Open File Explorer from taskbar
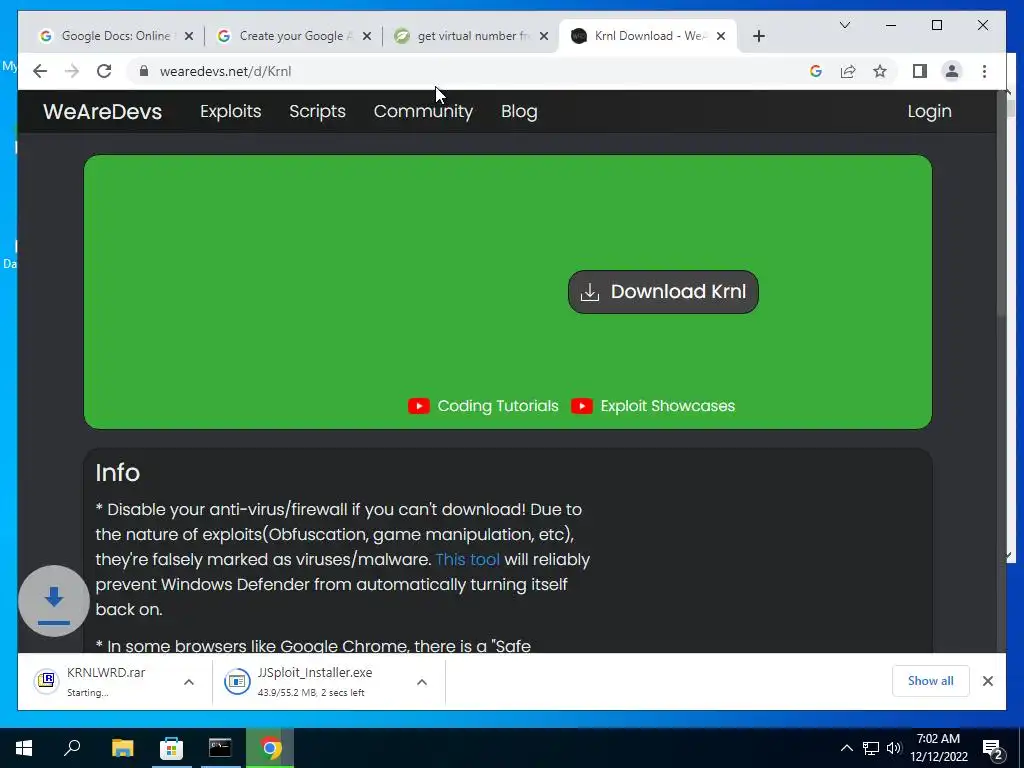The image size is (1024, 768). point(122,748)
